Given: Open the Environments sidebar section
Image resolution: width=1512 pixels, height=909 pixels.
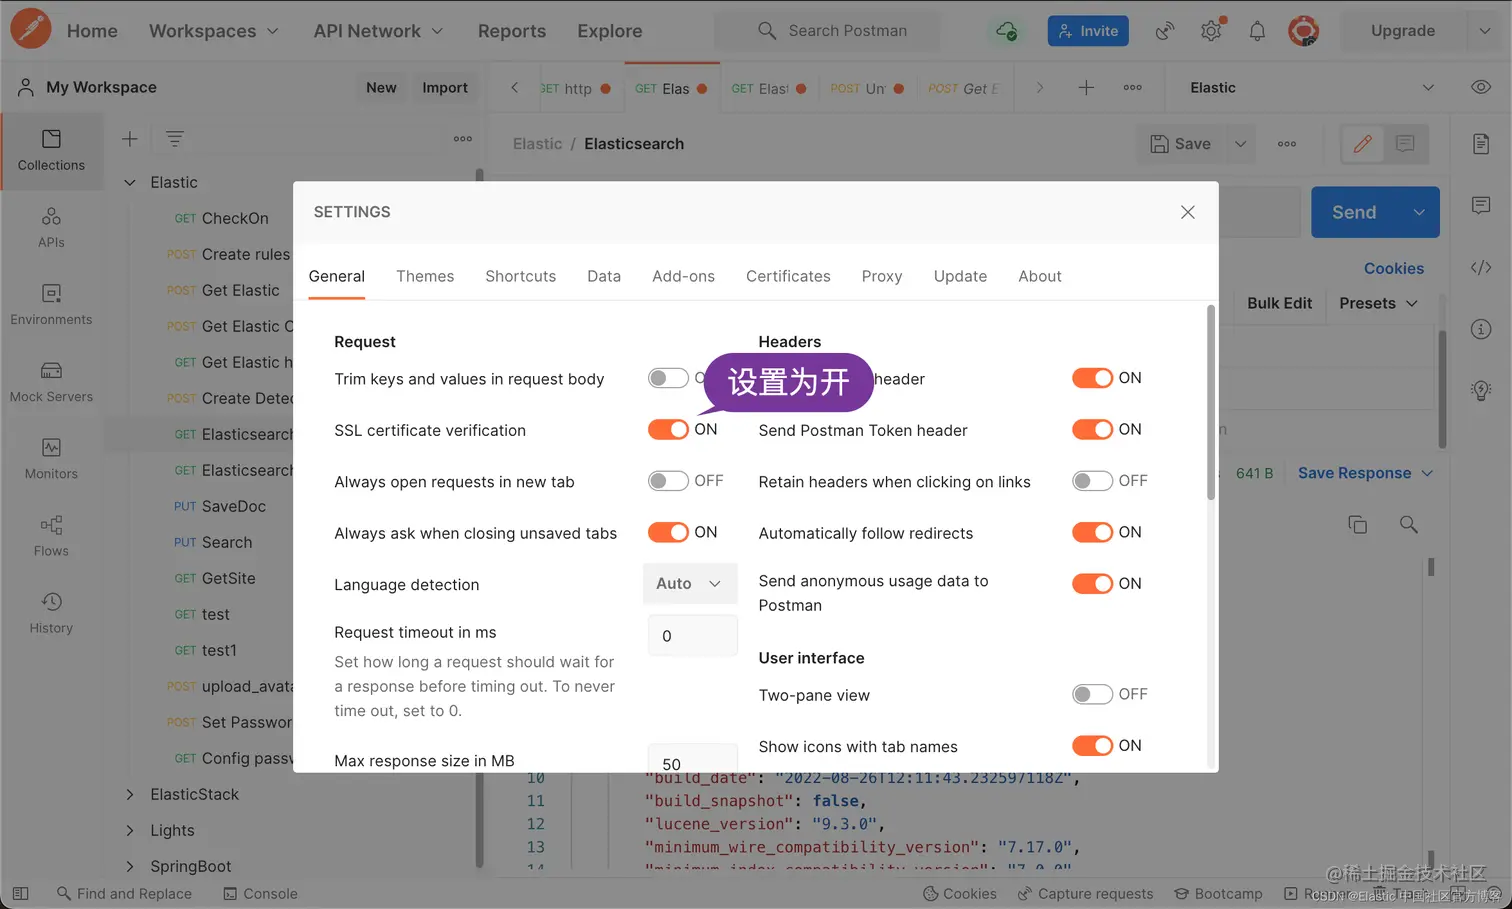Looking at the screenshot, I should pos(51,305).
